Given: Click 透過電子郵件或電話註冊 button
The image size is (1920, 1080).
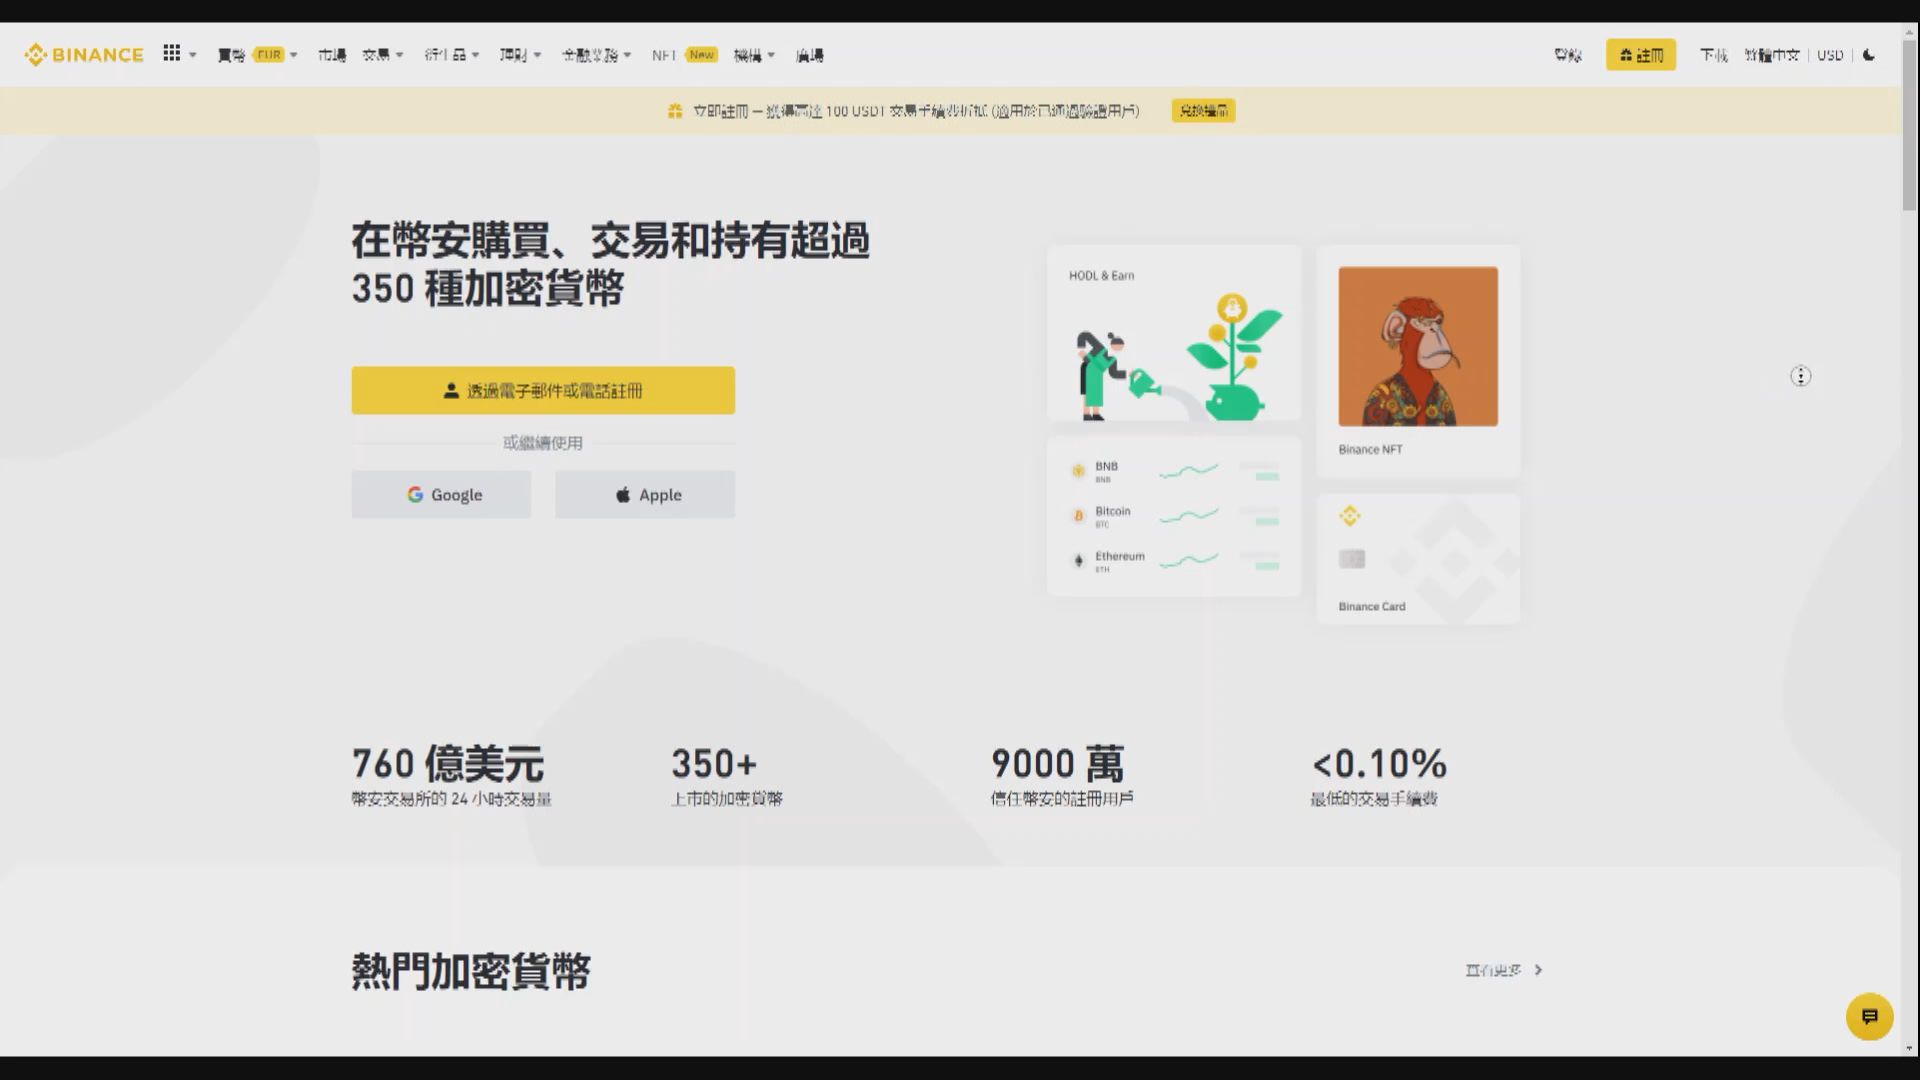Looking at the screenshot, I should 543,390.
